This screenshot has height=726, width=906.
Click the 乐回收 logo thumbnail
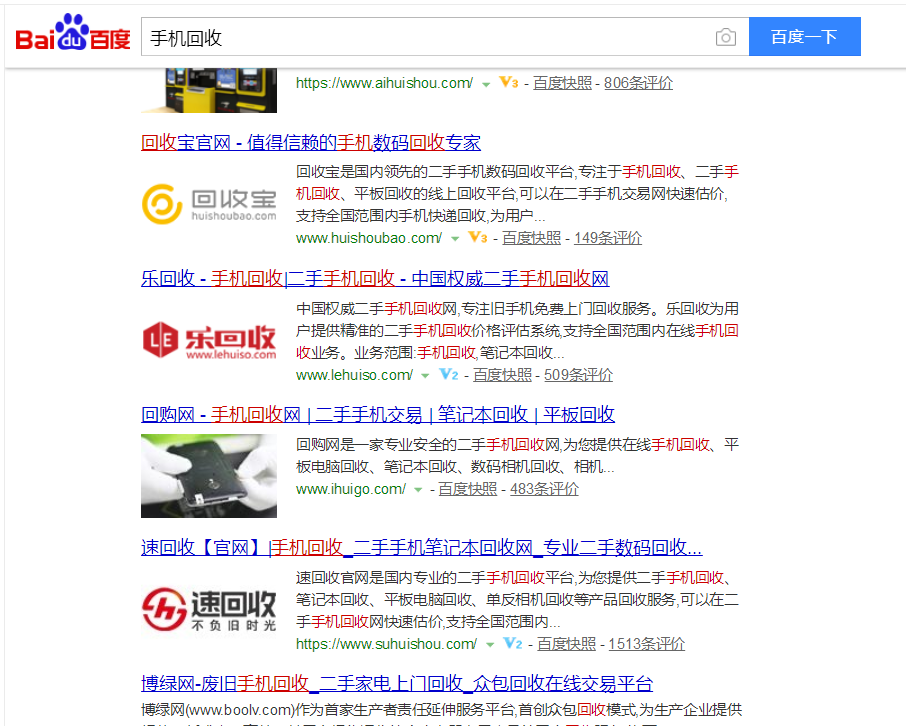coord(209,341)
